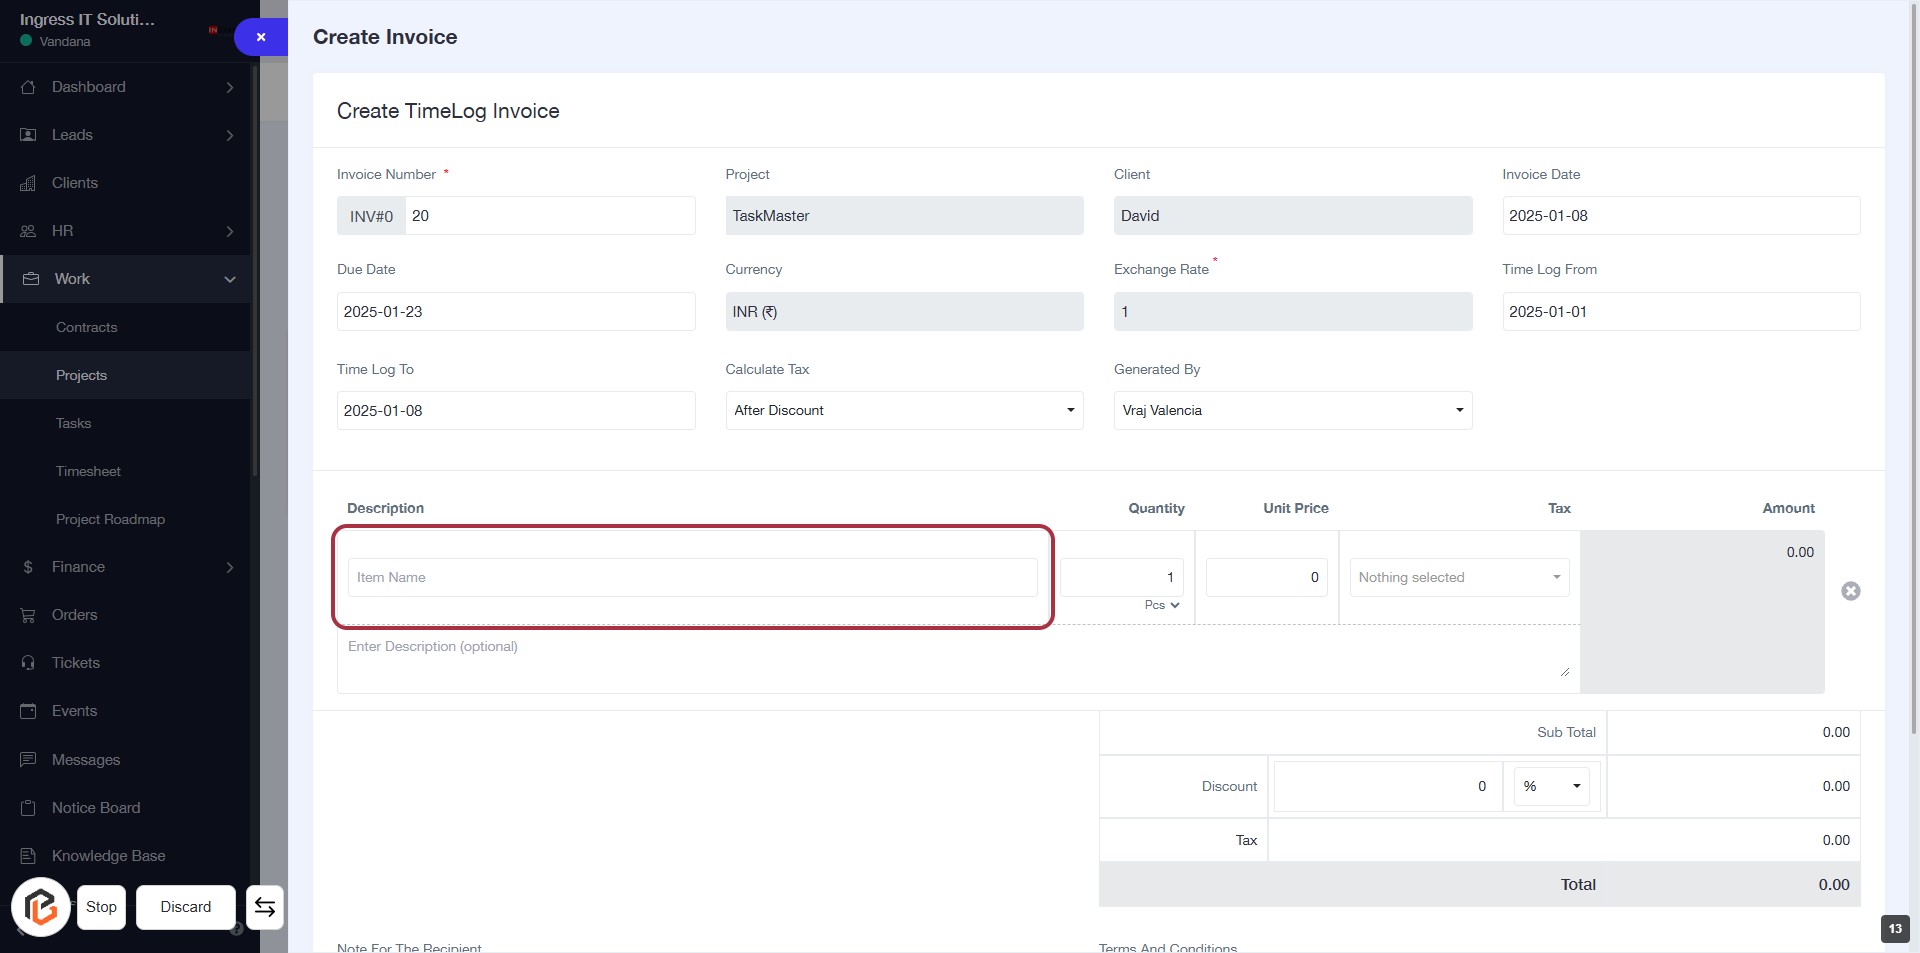
Task: Click the Tickets headset icon
Action: click(28, 663)
